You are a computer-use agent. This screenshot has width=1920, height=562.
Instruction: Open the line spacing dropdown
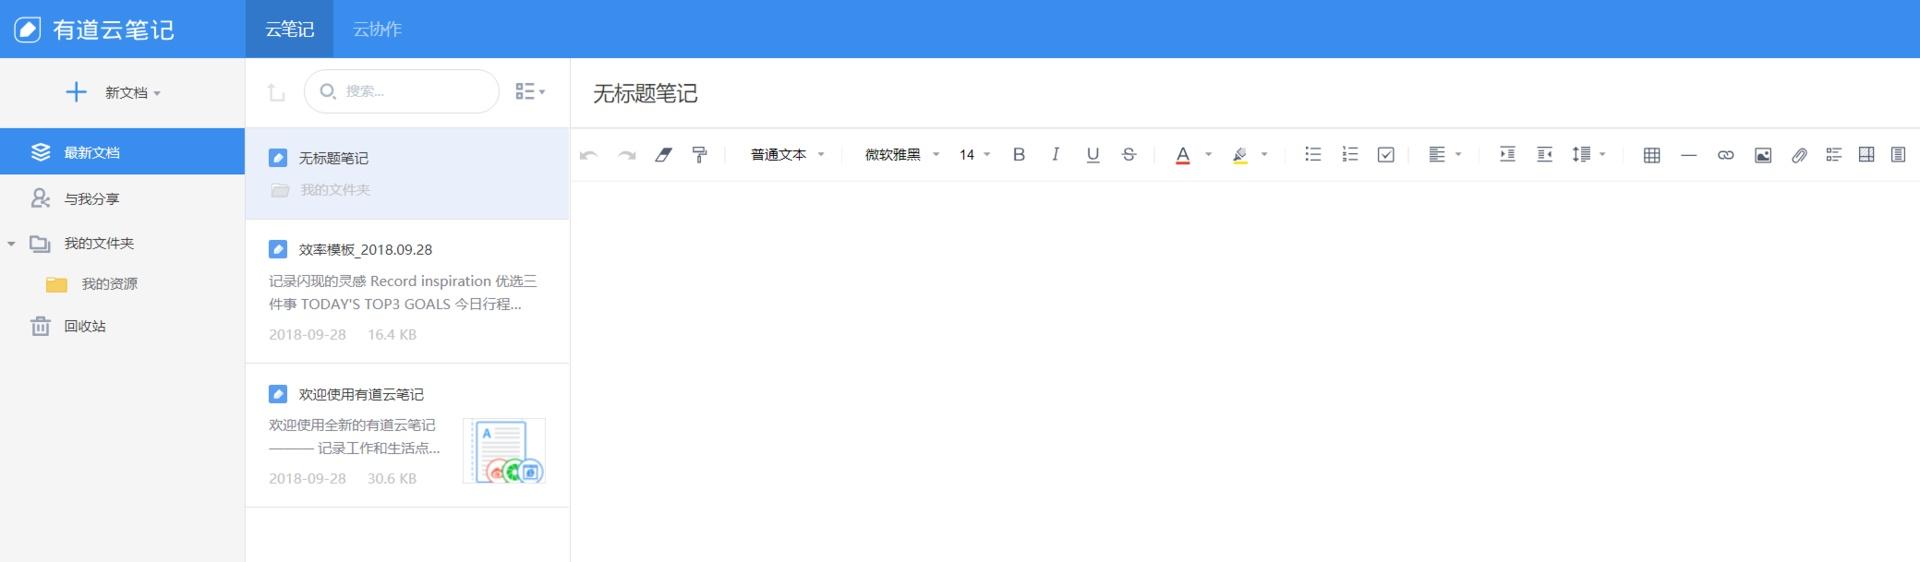tap(1588, 155)
